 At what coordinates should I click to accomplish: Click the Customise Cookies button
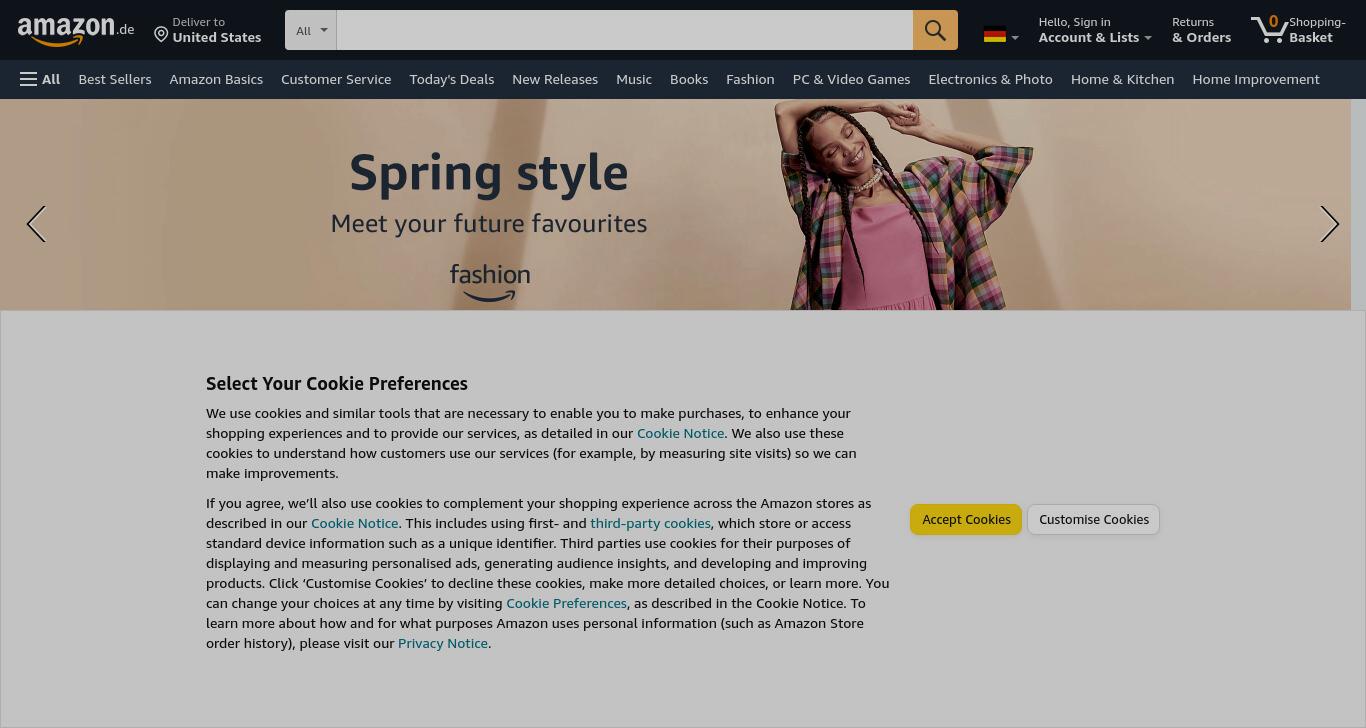(x=1094, y=519)
